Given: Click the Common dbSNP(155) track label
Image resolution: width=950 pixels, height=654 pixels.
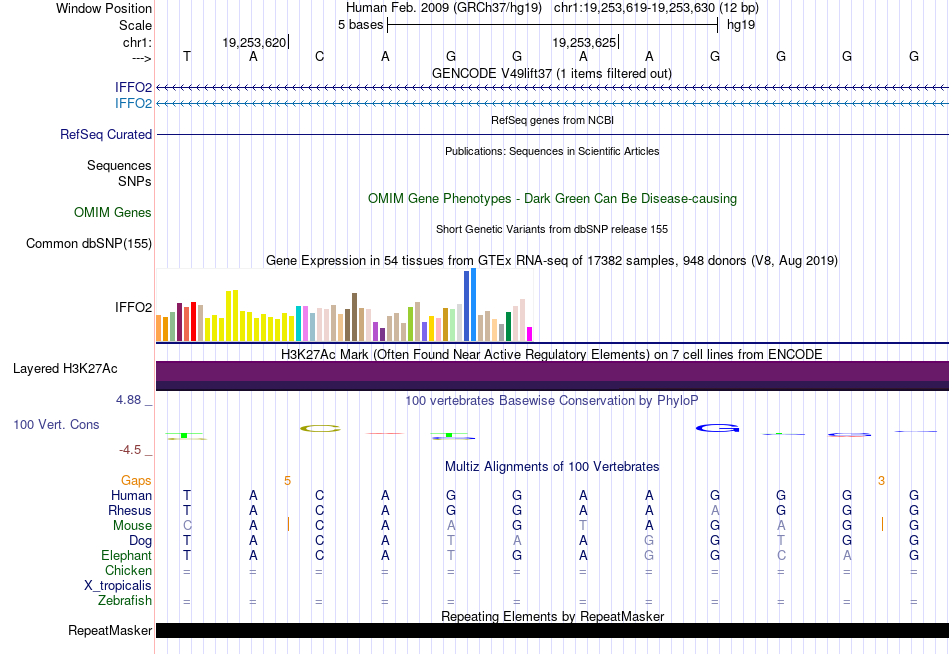Looking at the screenshot, I should point(88,243).
